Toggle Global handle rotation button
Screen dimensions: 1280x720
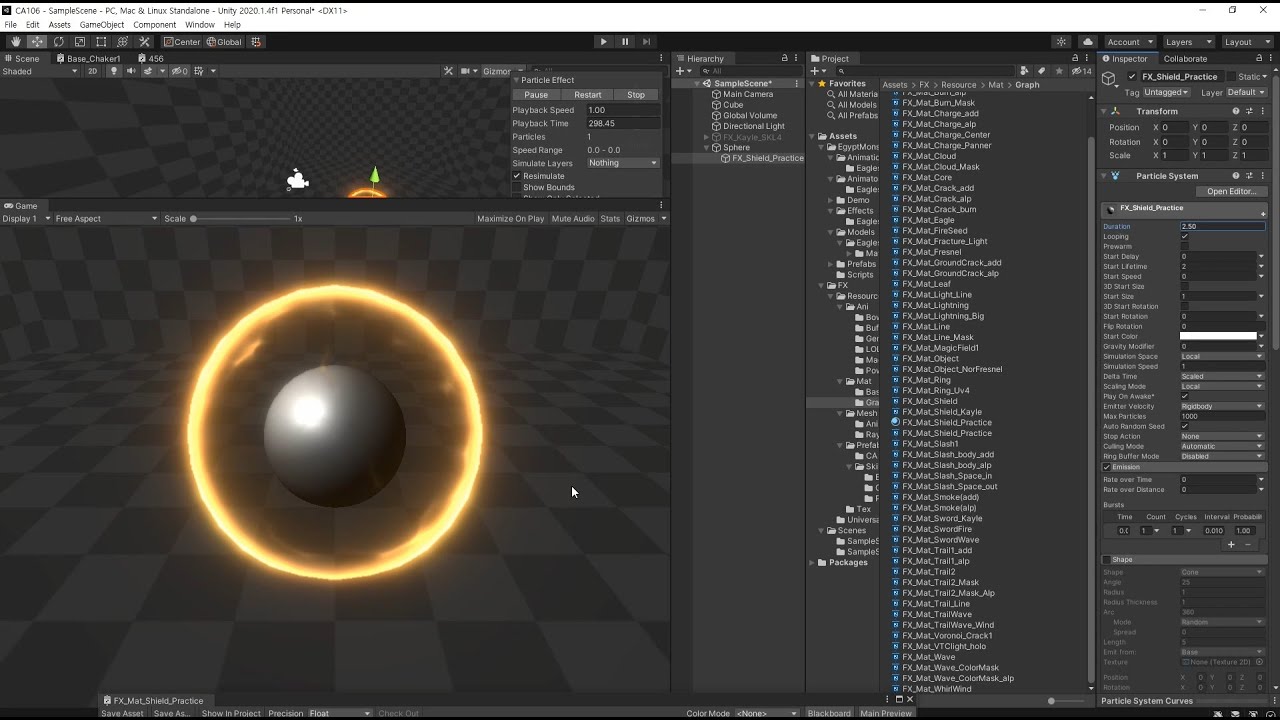tap(224, 42)
